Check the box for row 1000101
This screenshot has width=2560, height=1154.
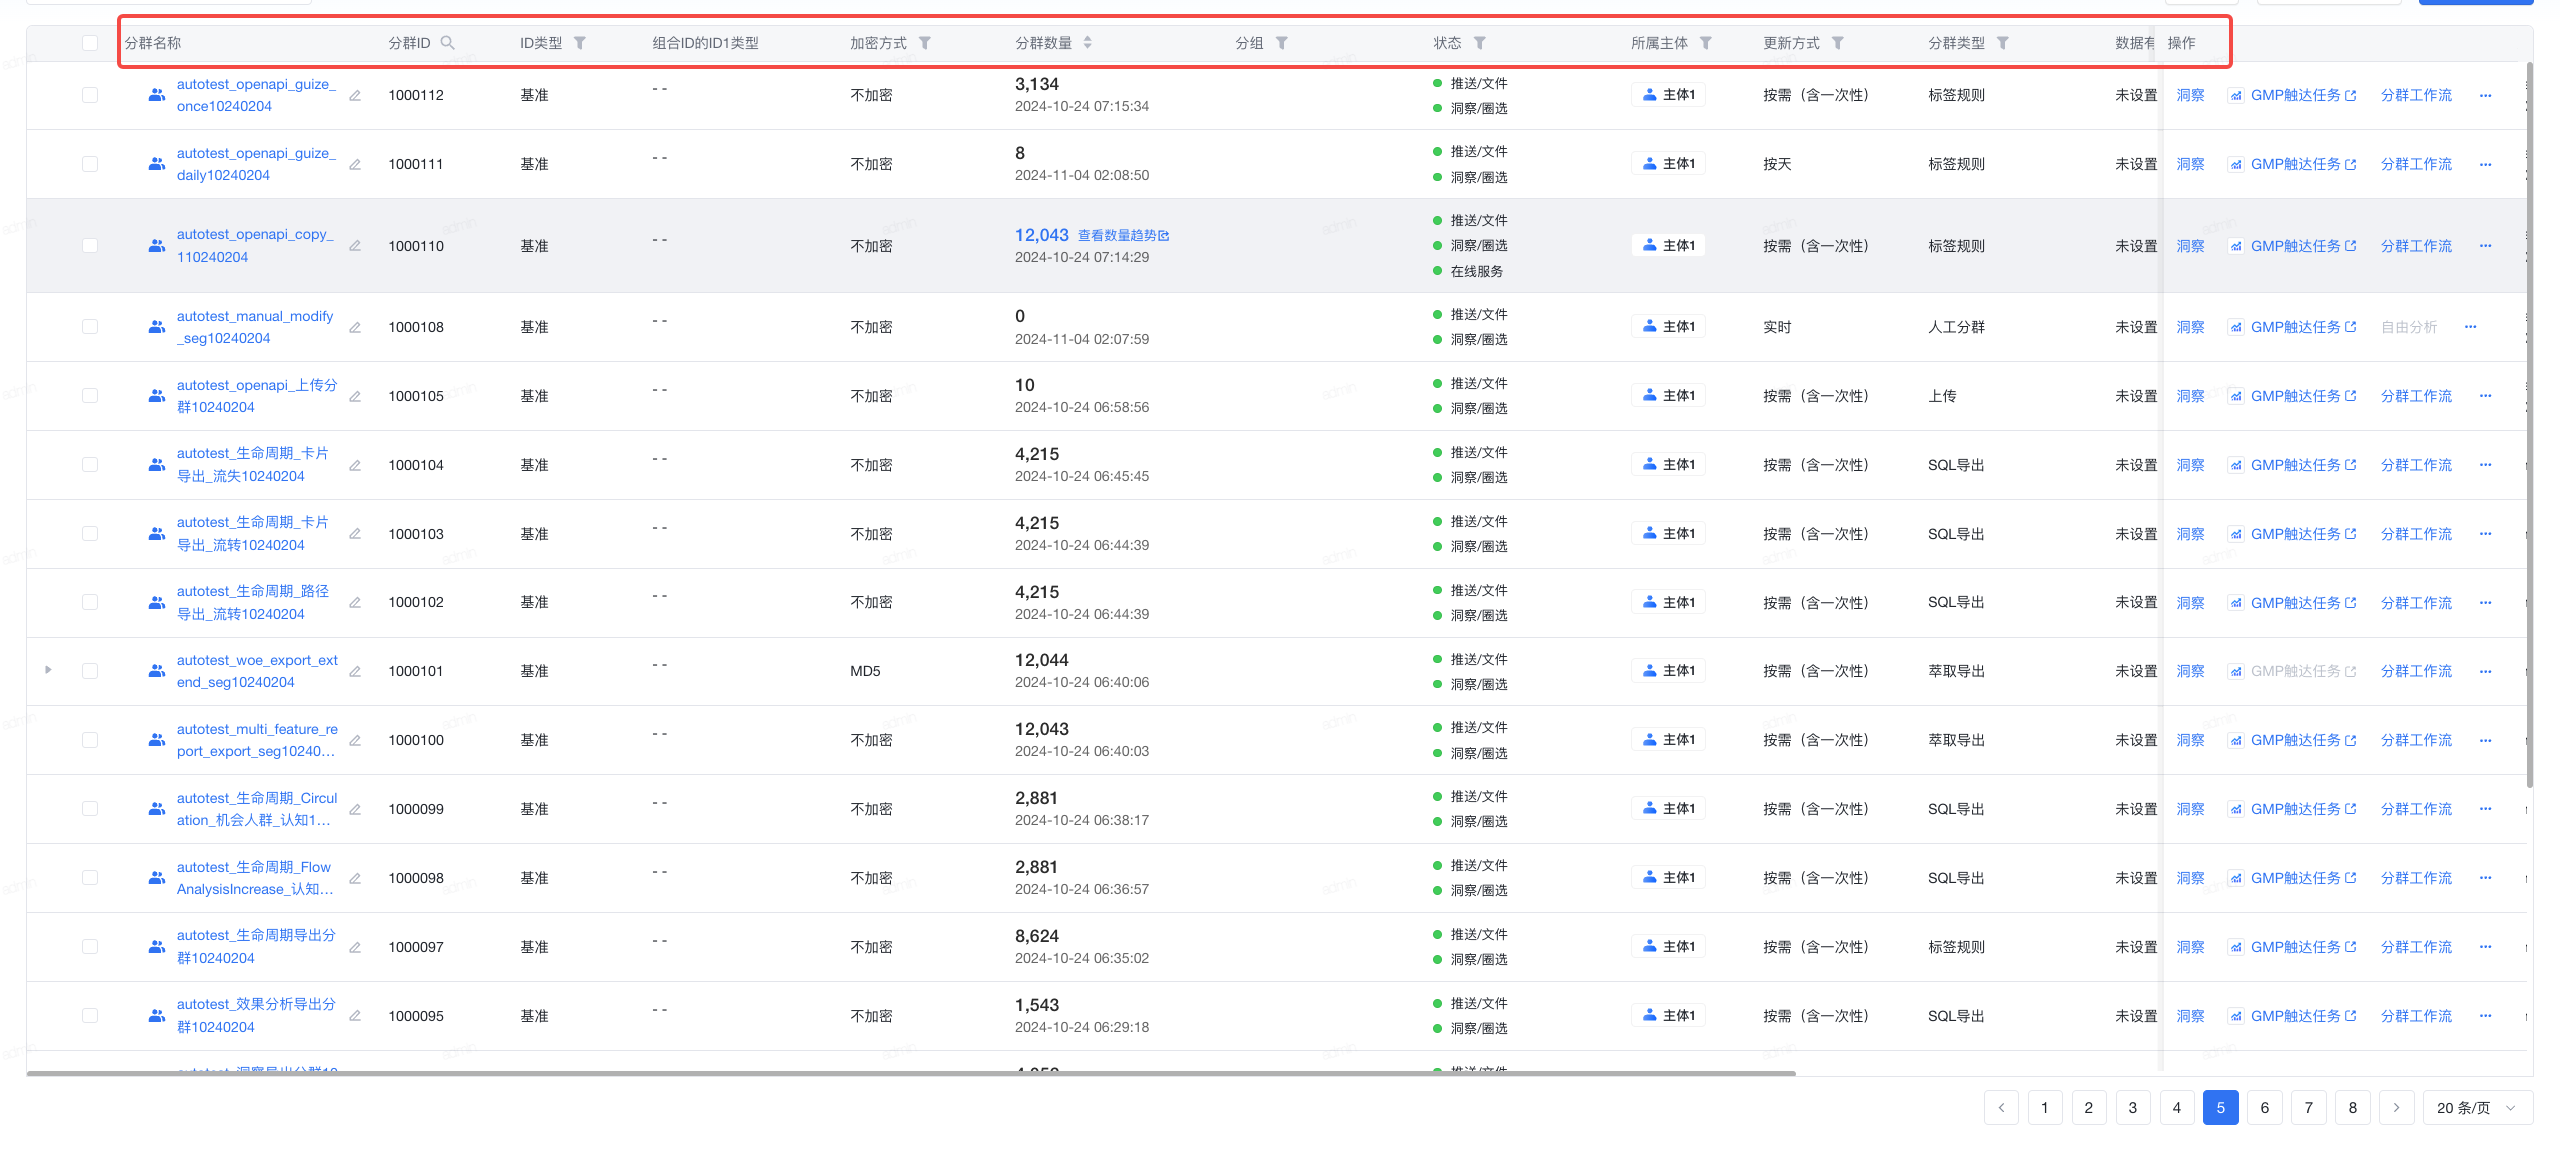coord(90,671)
